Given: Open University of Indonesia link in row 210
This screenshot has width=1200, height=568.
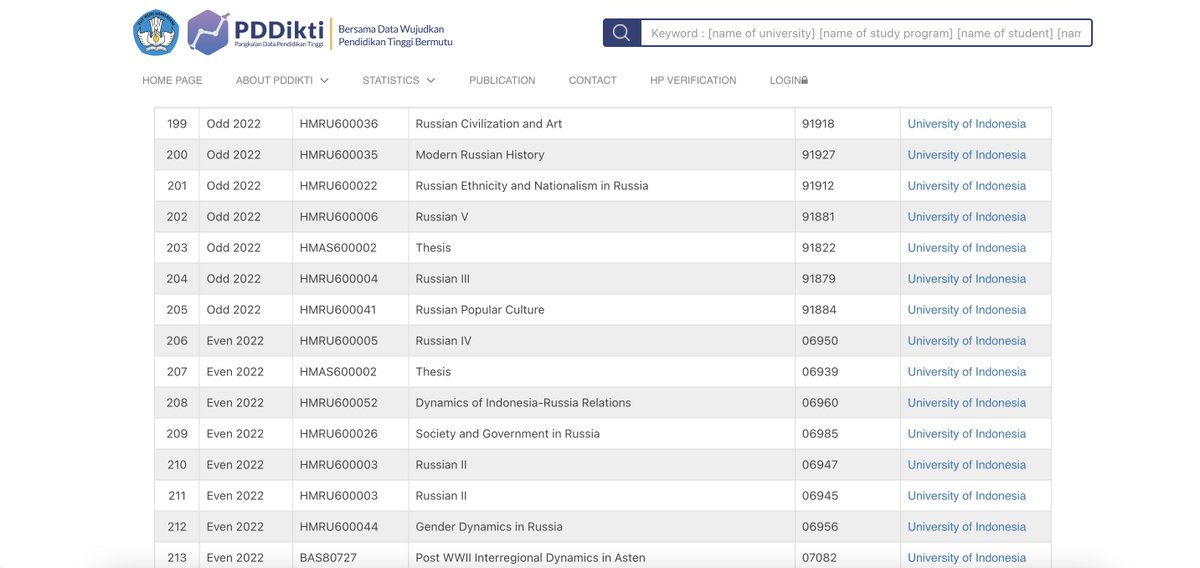Looking at the screenshot, I should 967,465.
